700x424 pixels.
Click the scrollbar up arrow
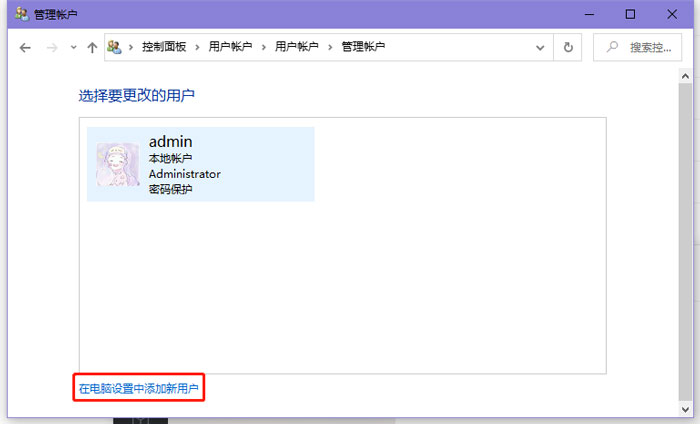pos(687,75)
